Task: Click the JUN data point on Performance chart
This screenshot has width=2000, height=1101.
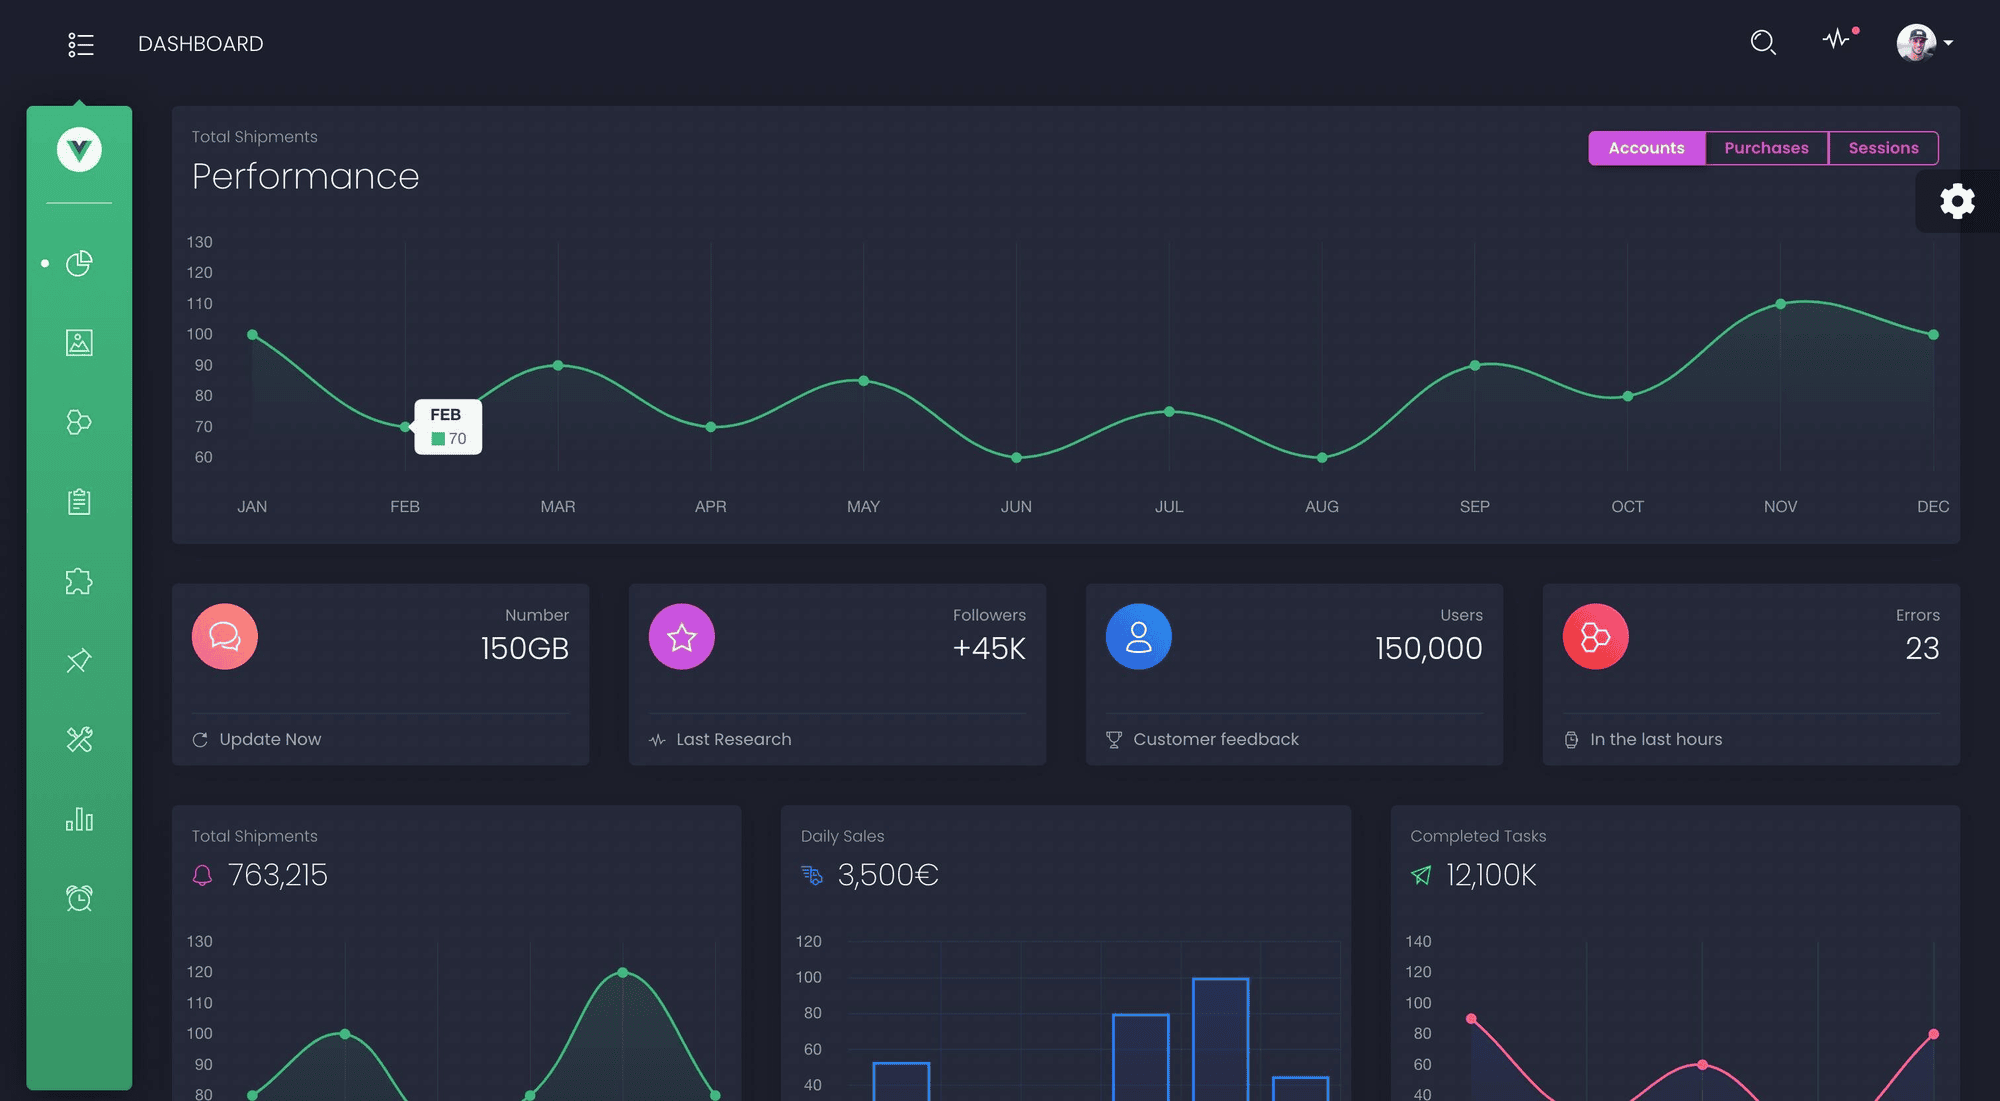Action: point(1016,458)
